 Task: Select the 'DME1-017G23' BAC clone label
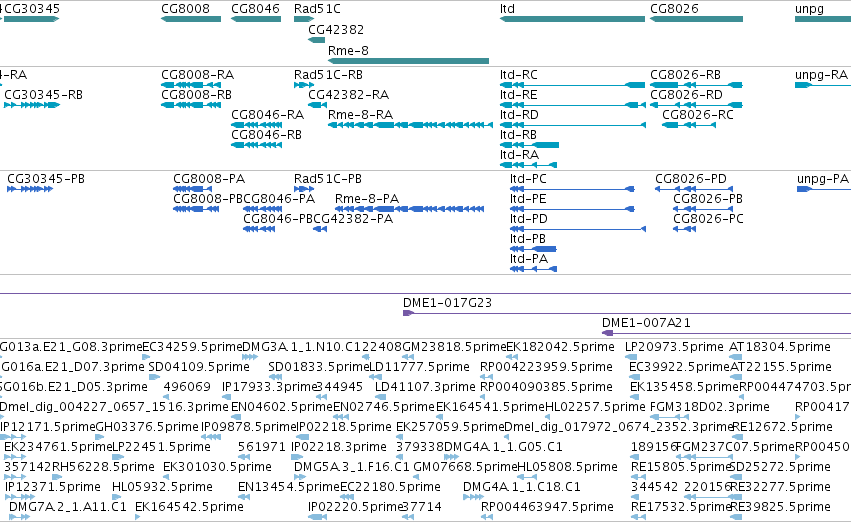pos(447,303)
